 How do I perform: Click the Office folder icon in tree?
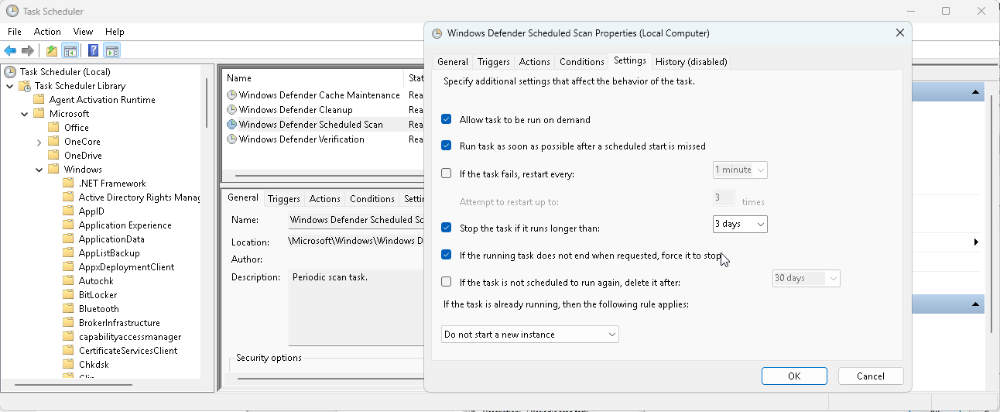pos(54,128)
